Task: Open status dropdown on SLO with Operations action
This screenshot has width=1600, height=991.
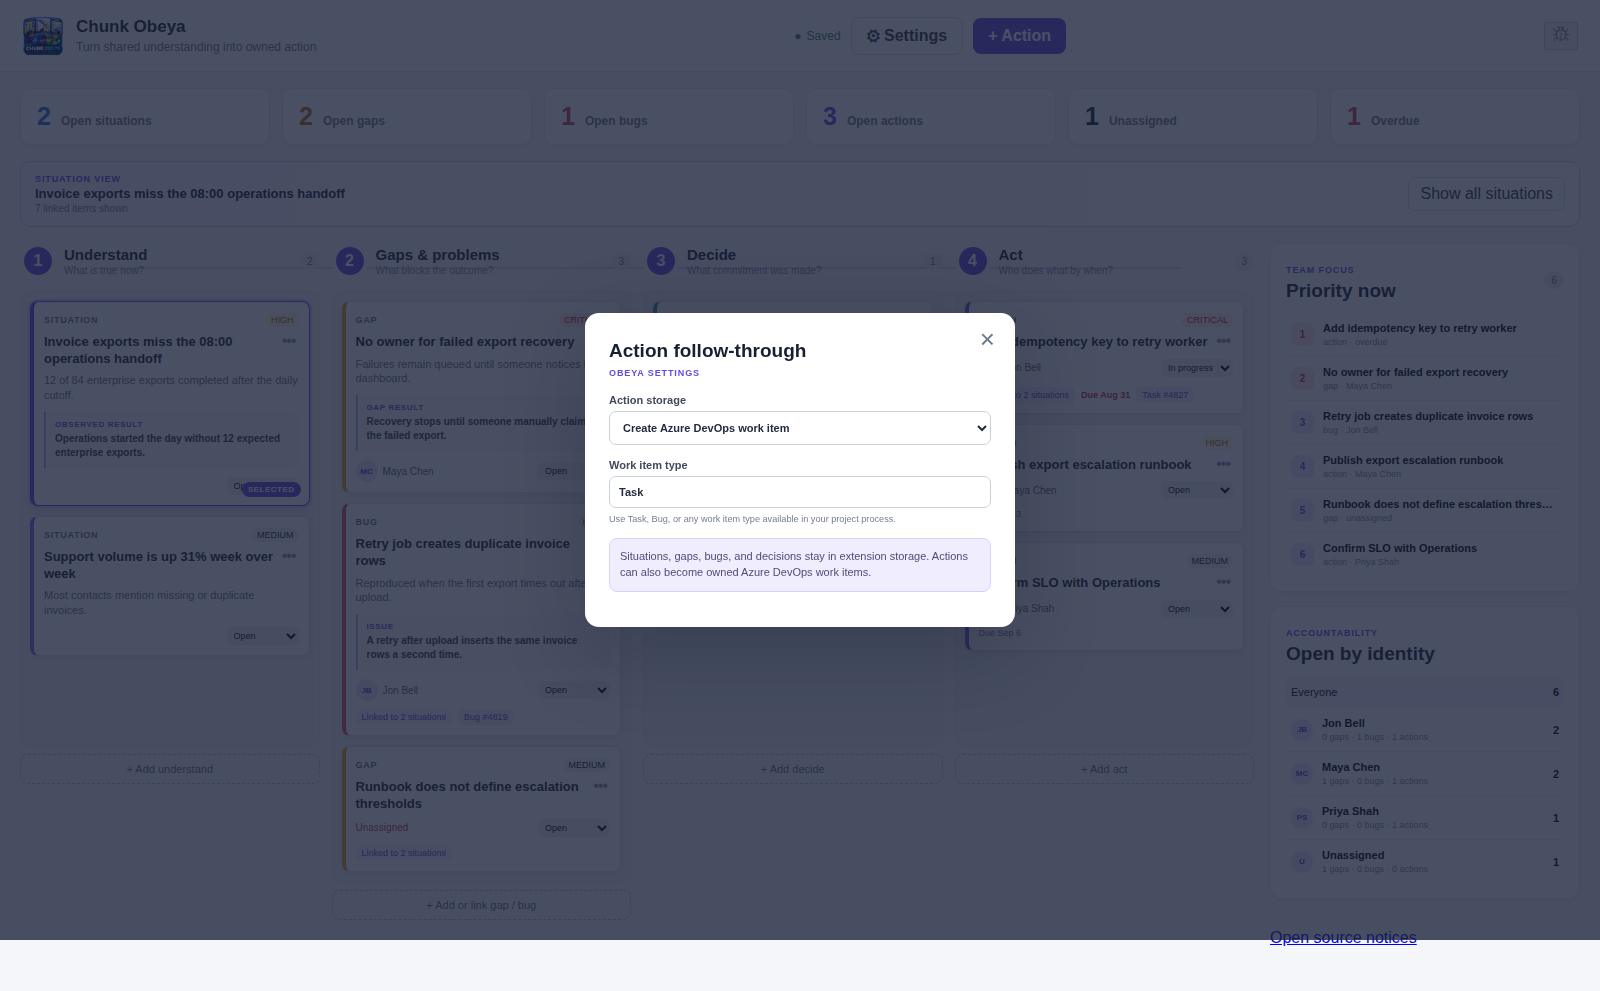Action: point(1198,609)
